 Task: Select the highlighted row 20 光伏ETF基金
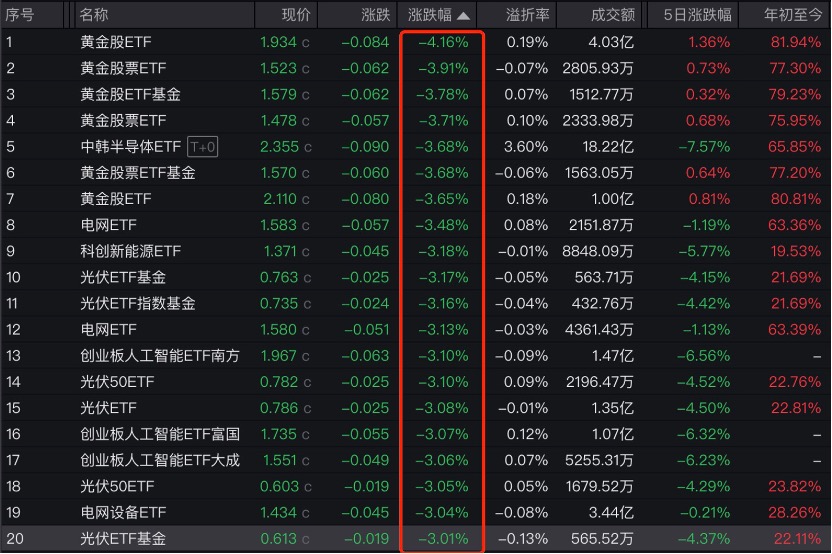[124, 539]
